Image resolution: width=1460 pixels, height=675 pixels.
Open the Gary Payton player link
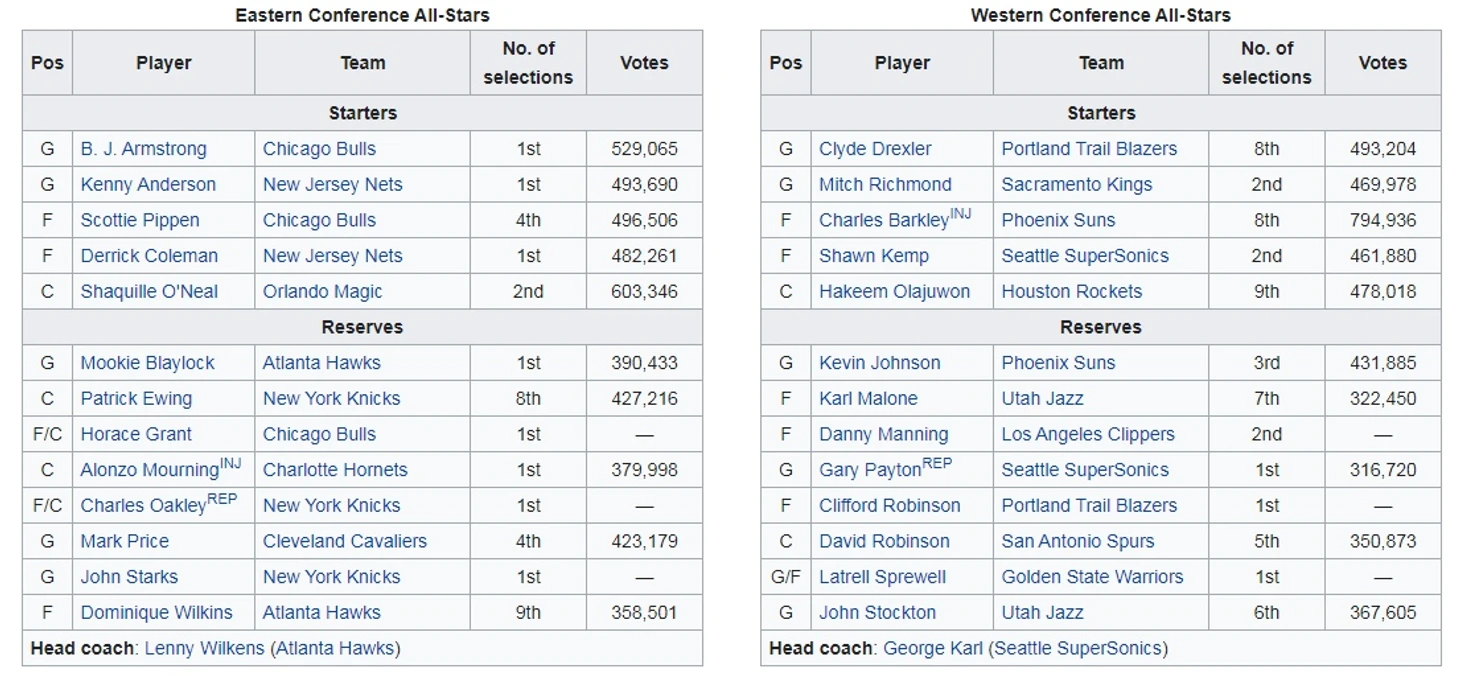pyautogui.click(x=869, y=470)
